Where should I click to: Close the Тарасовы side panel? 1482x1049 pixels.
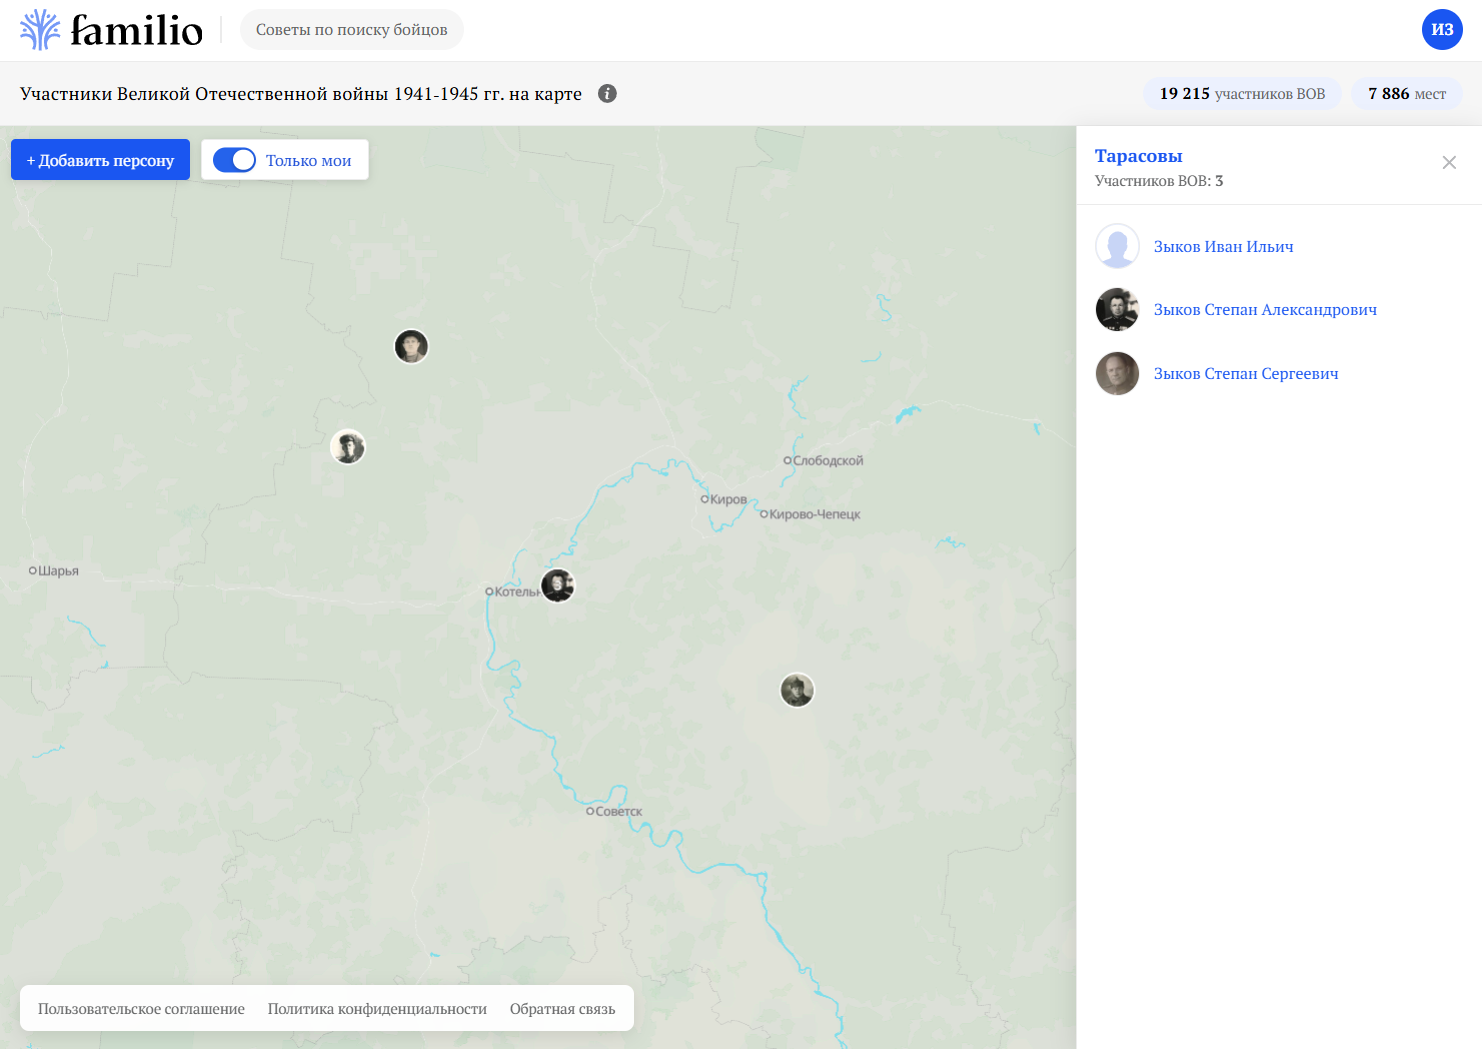pyautogui.click(x=1449, y=163)
